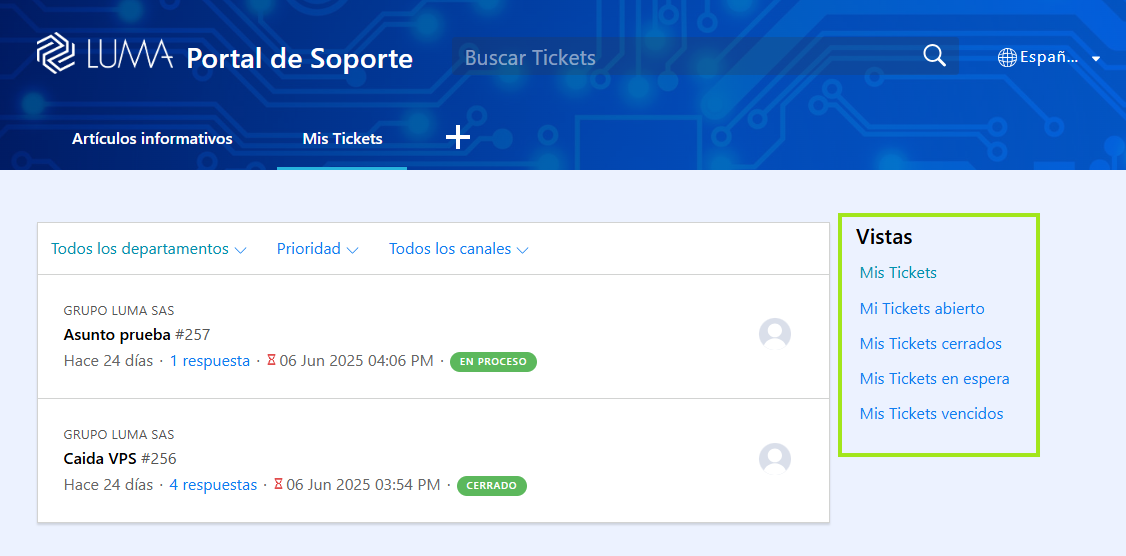1126x556 pixels.
Task: Expand the Todos los departamentos filter
Action: (148, 249)
